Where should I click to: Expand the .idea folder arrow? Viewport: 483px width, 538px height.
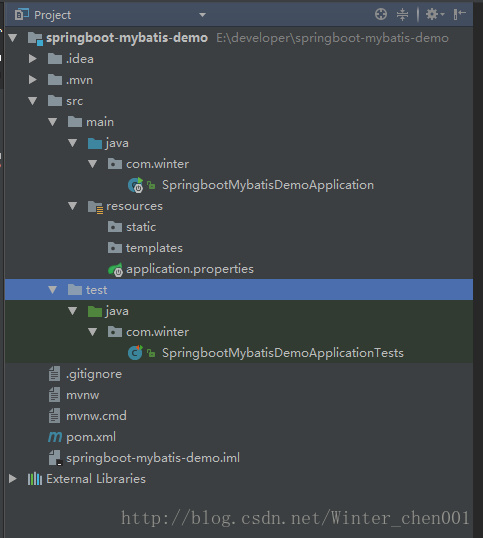33,59
